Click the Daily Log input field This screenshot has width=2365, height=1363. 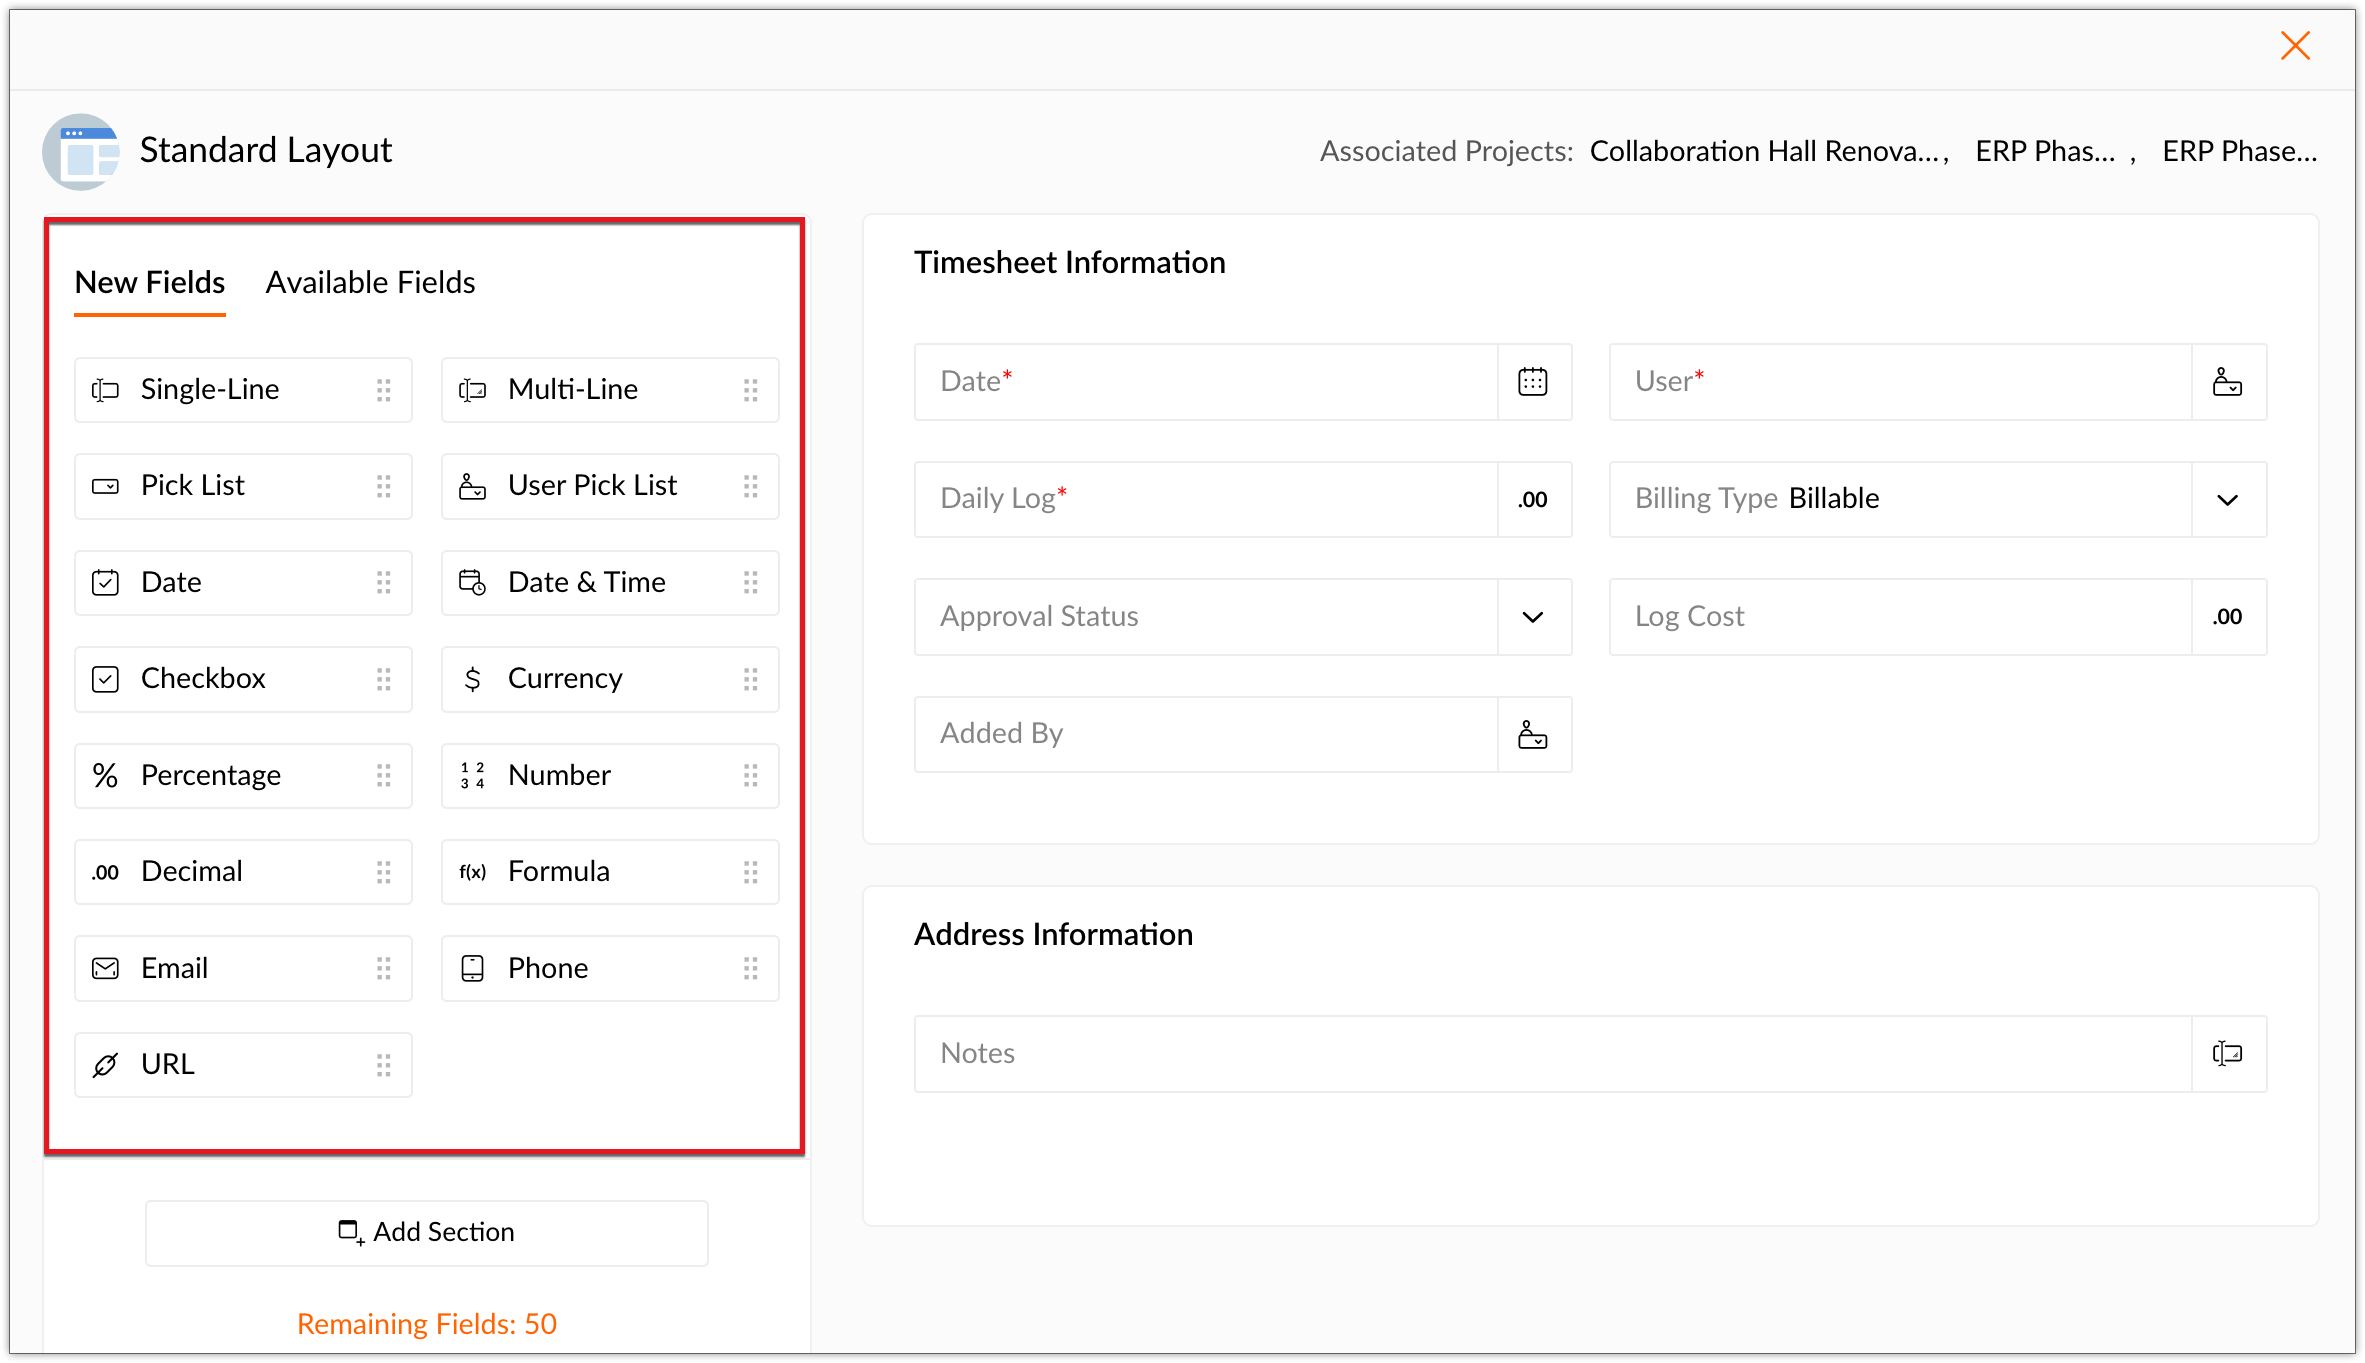click(x=1205, y=499)
